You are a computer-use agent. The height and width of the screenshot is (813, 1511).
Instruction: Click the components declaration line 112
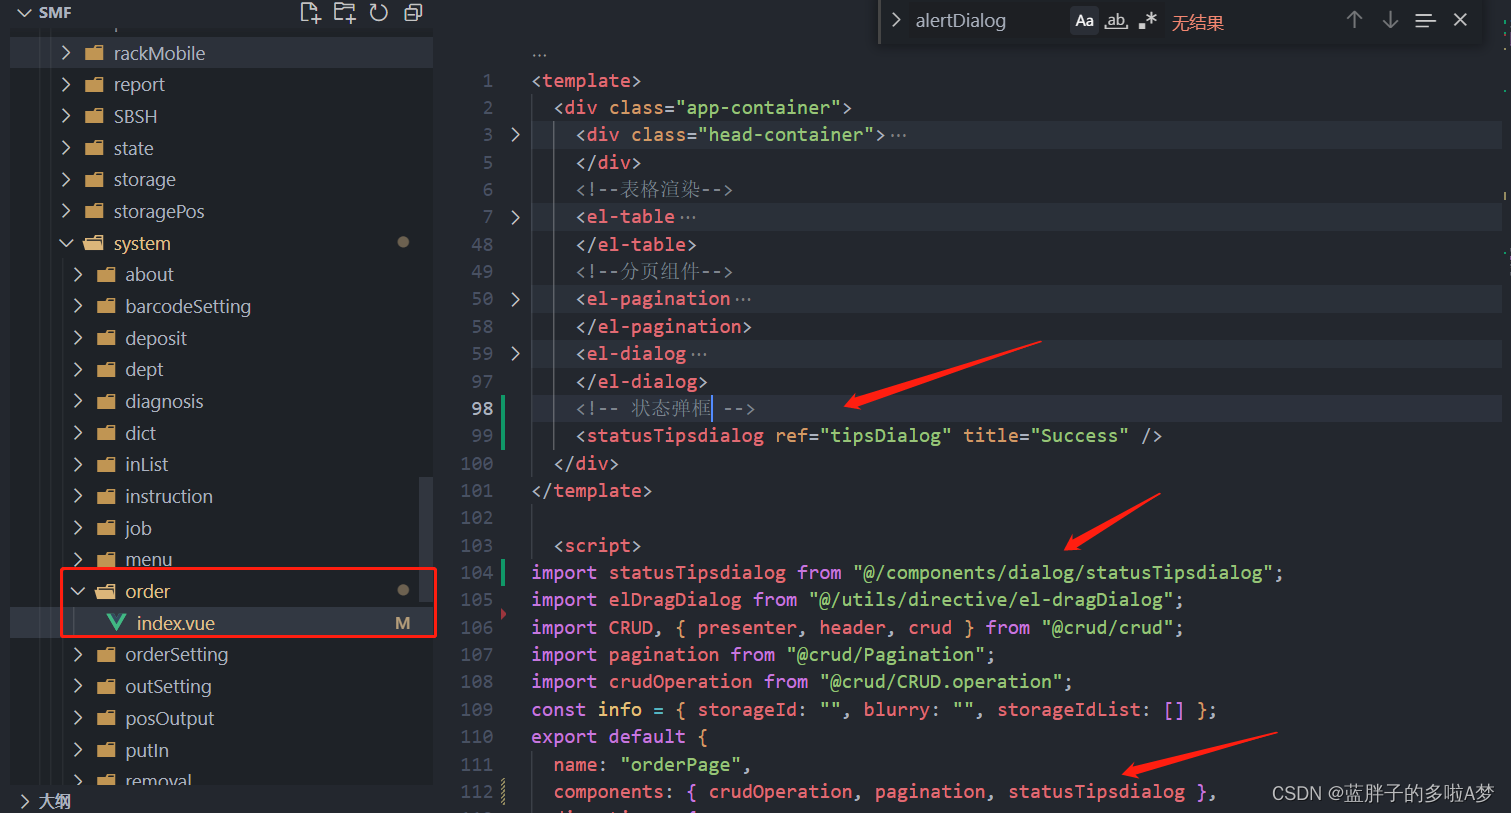tap(885, 792)
